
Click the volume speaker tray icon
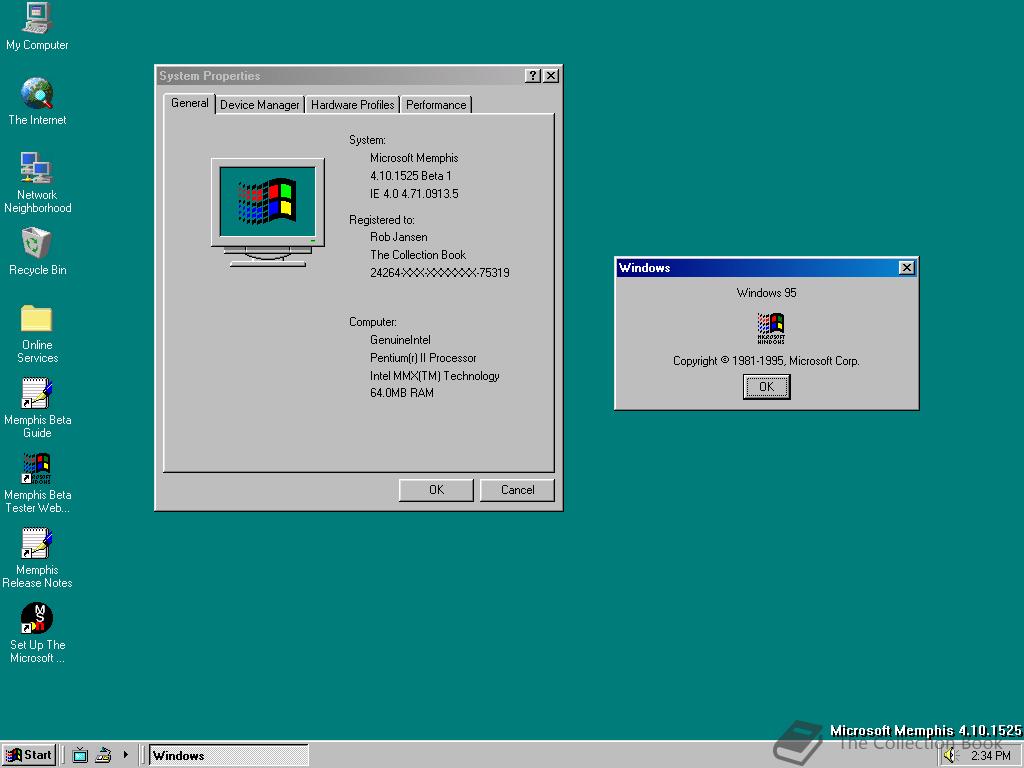click(x=950, y=756)
